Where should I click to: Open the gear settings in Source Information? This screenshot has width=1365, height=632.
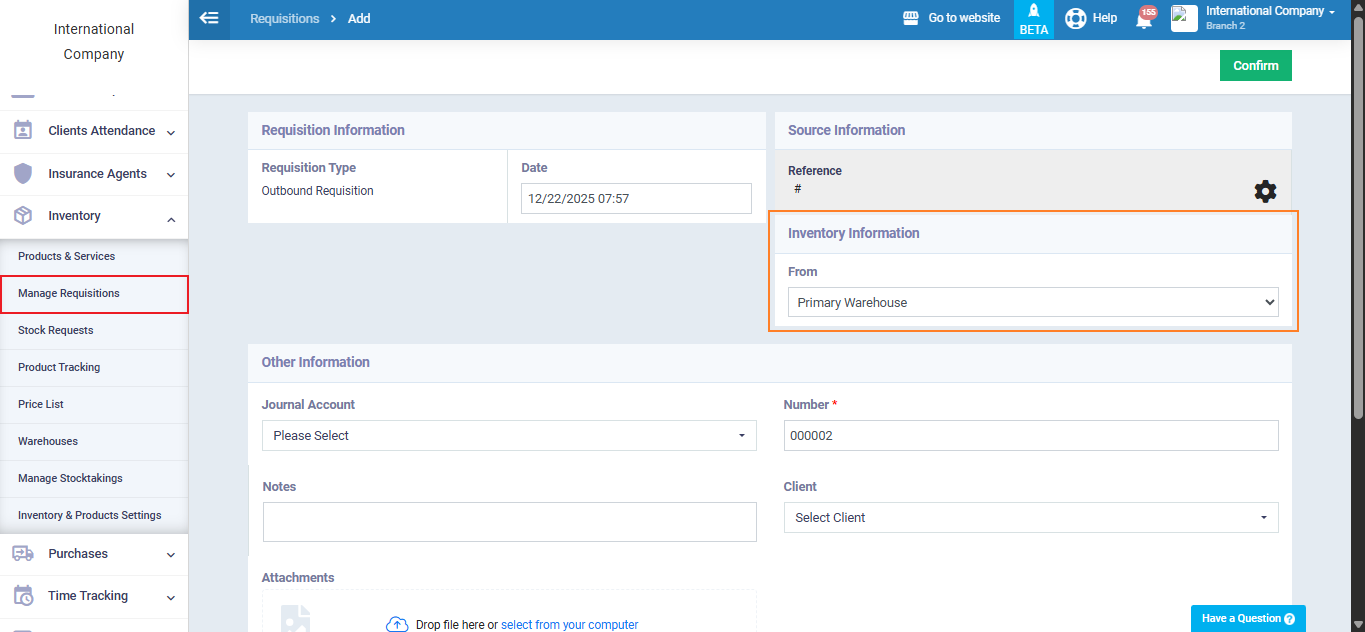click(1265, 192)
